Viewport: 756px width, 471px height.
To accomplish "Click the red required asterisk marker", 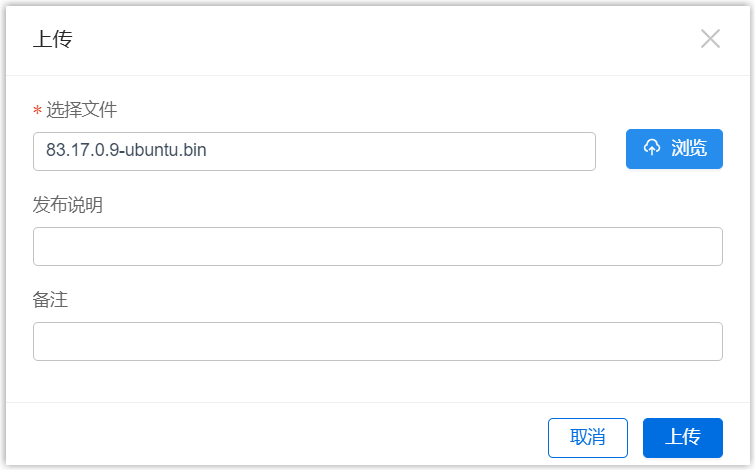I will click(38, 111).
